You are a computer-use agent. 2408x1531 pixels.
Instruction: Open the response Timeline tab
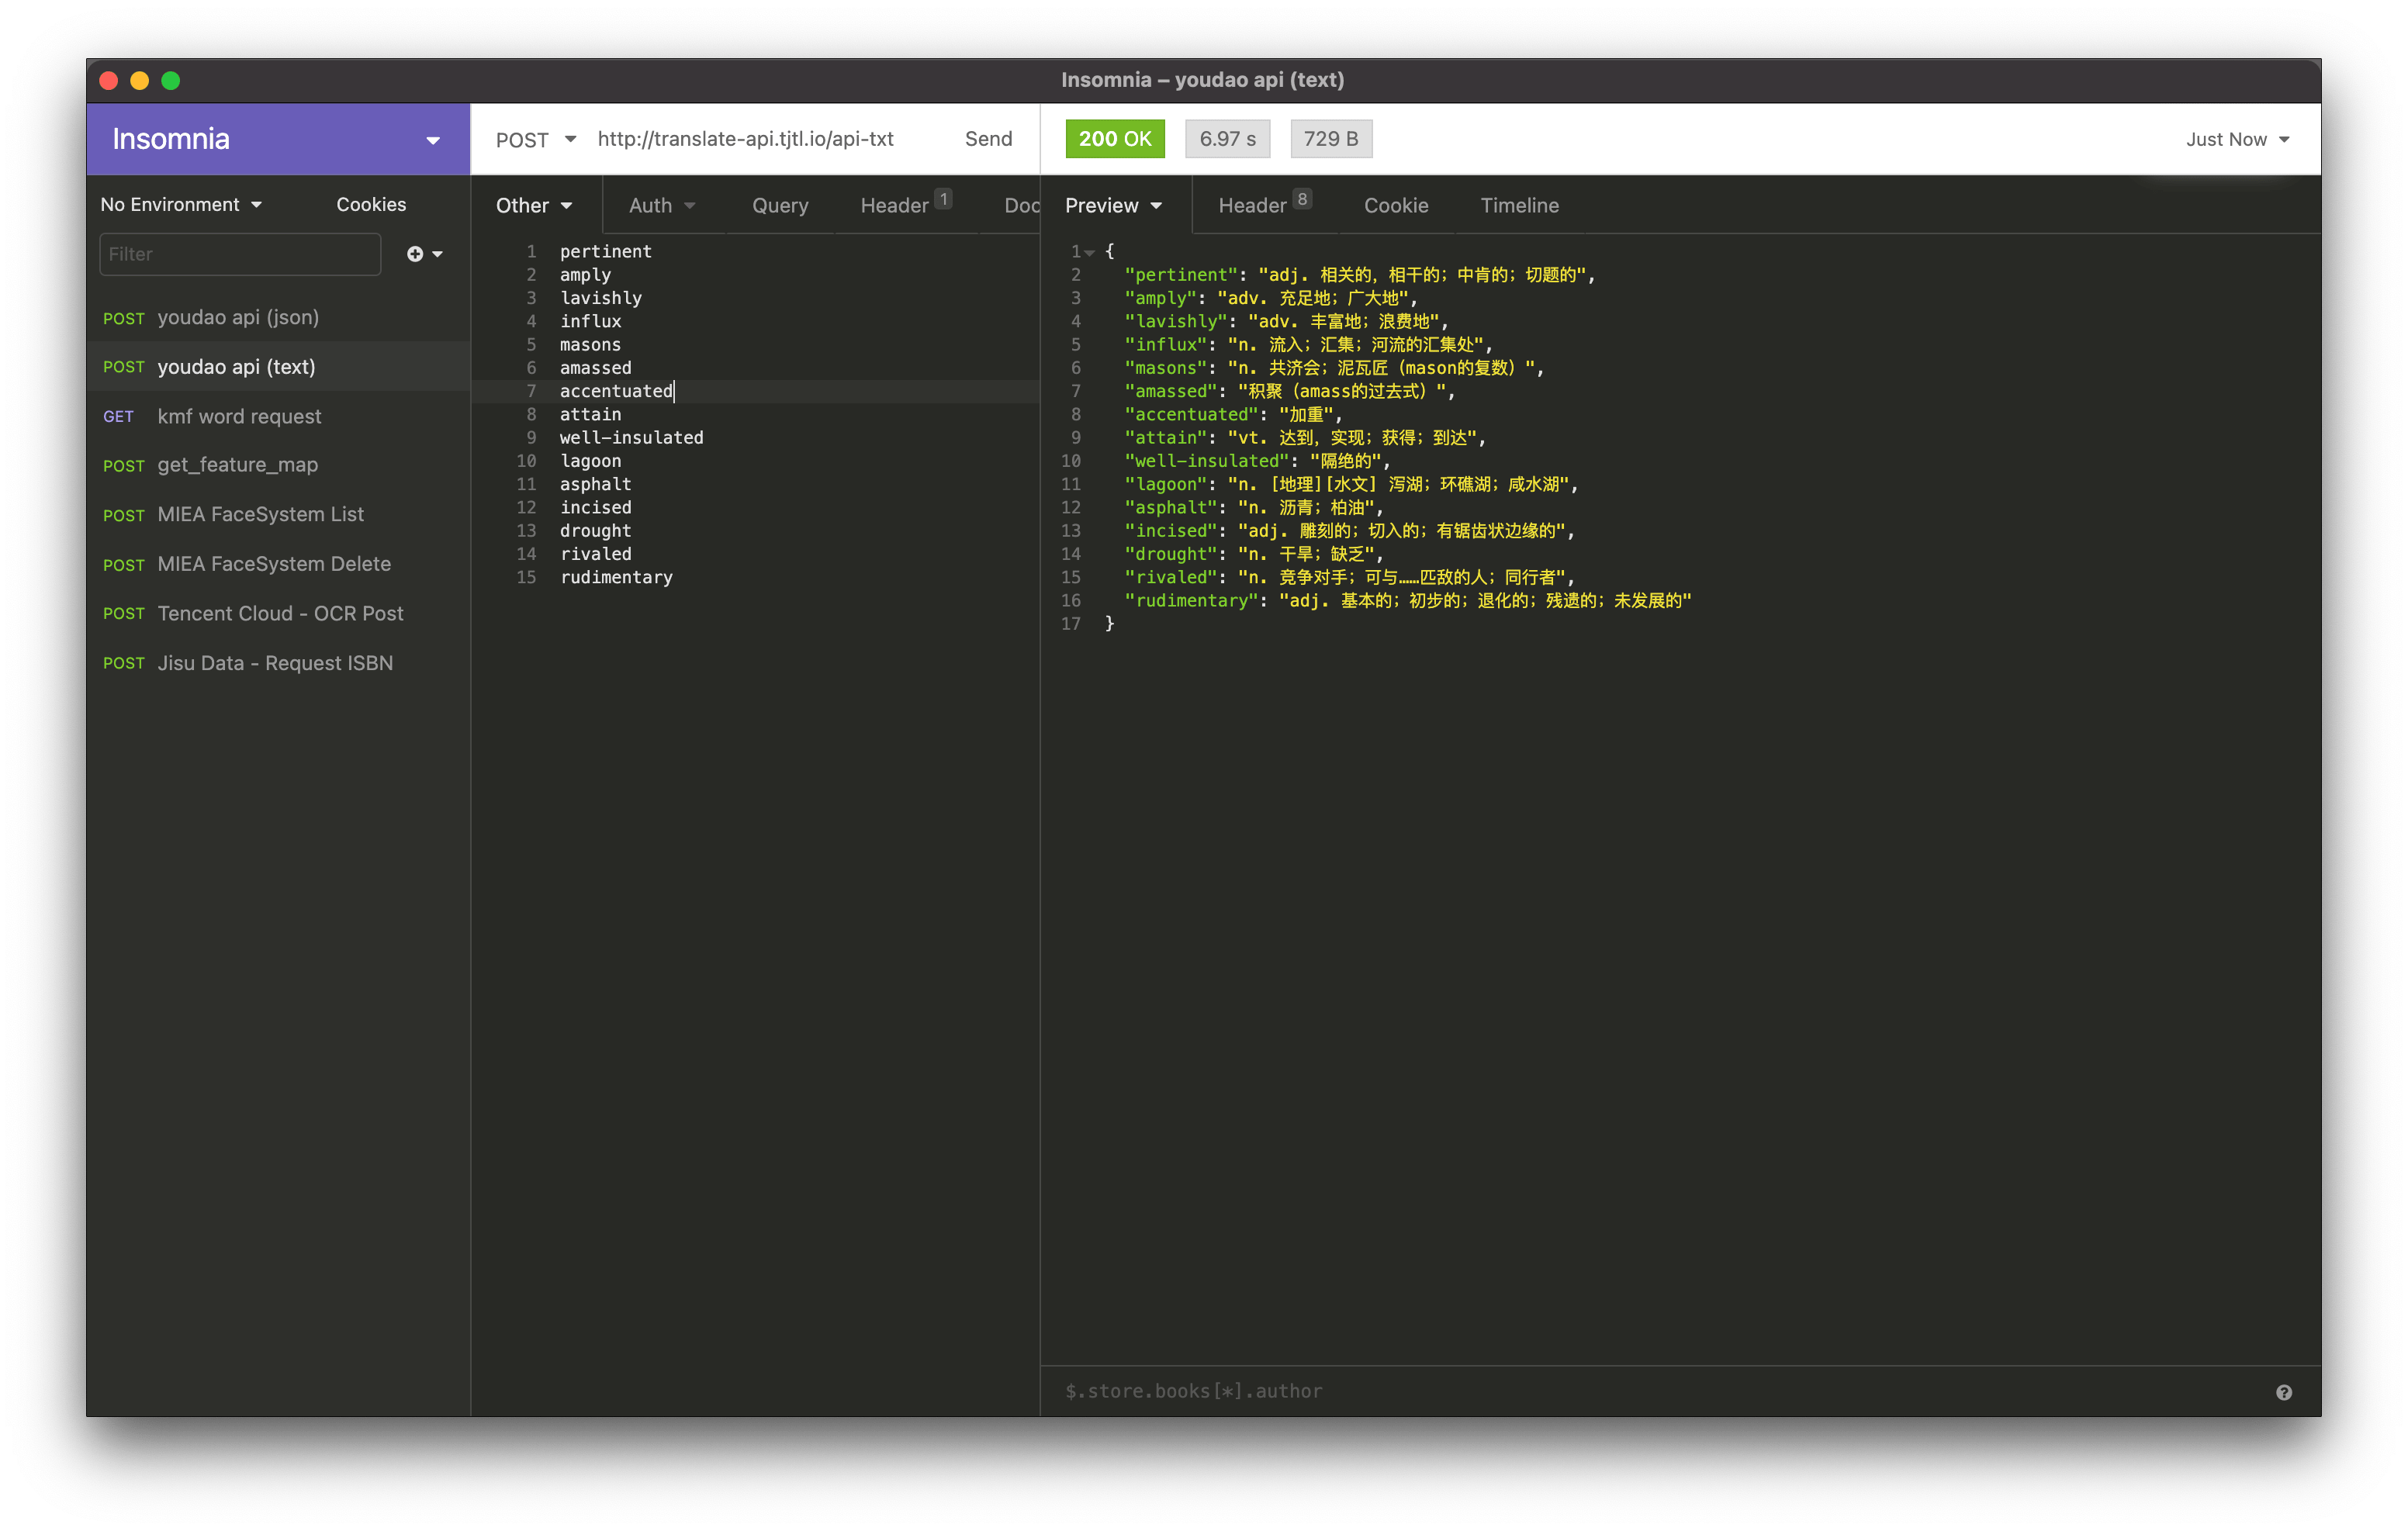(x=1519, y=206)
